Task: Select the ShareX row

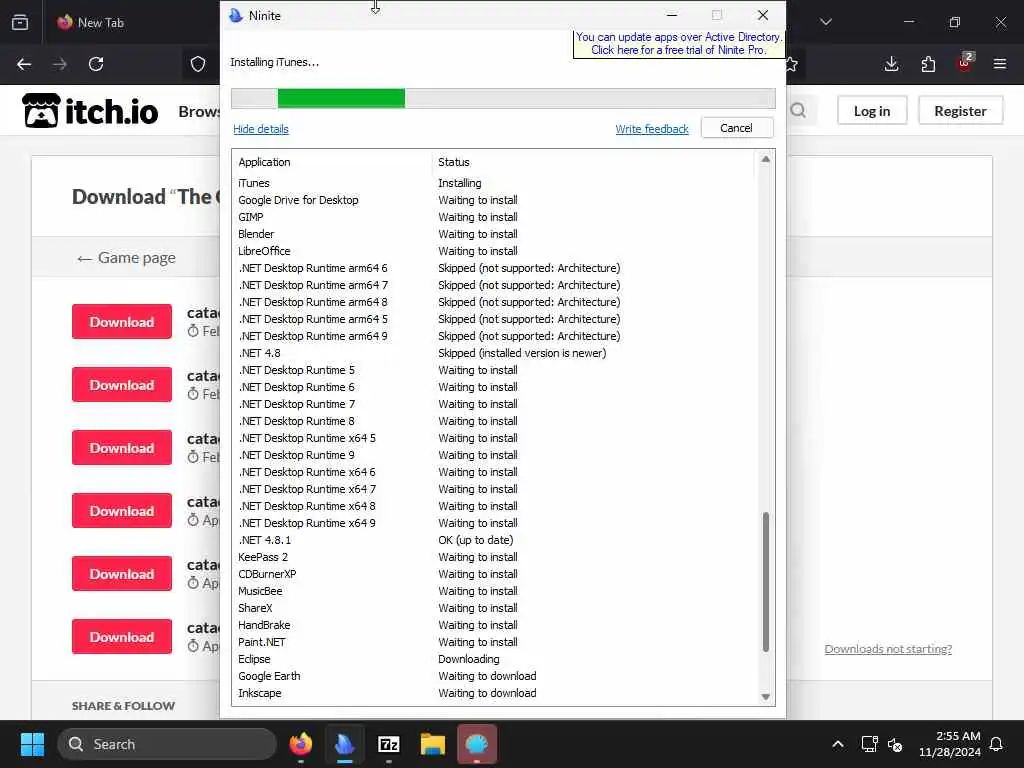Action: pos(494,608)
